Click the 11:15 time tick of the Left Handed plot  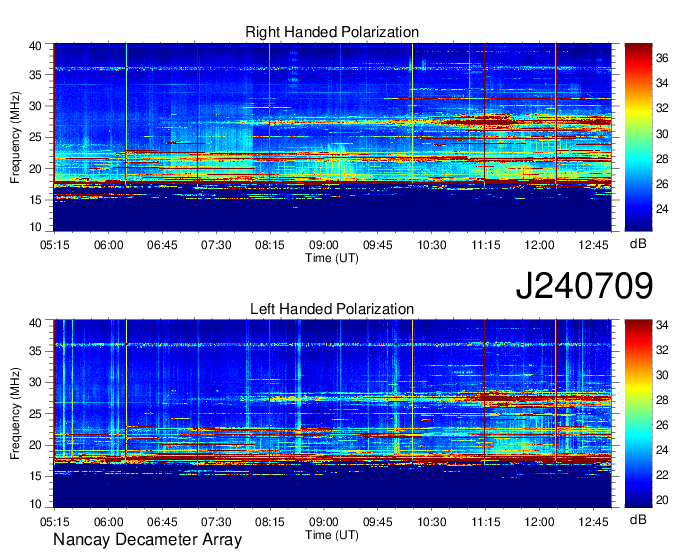point(486,522)
